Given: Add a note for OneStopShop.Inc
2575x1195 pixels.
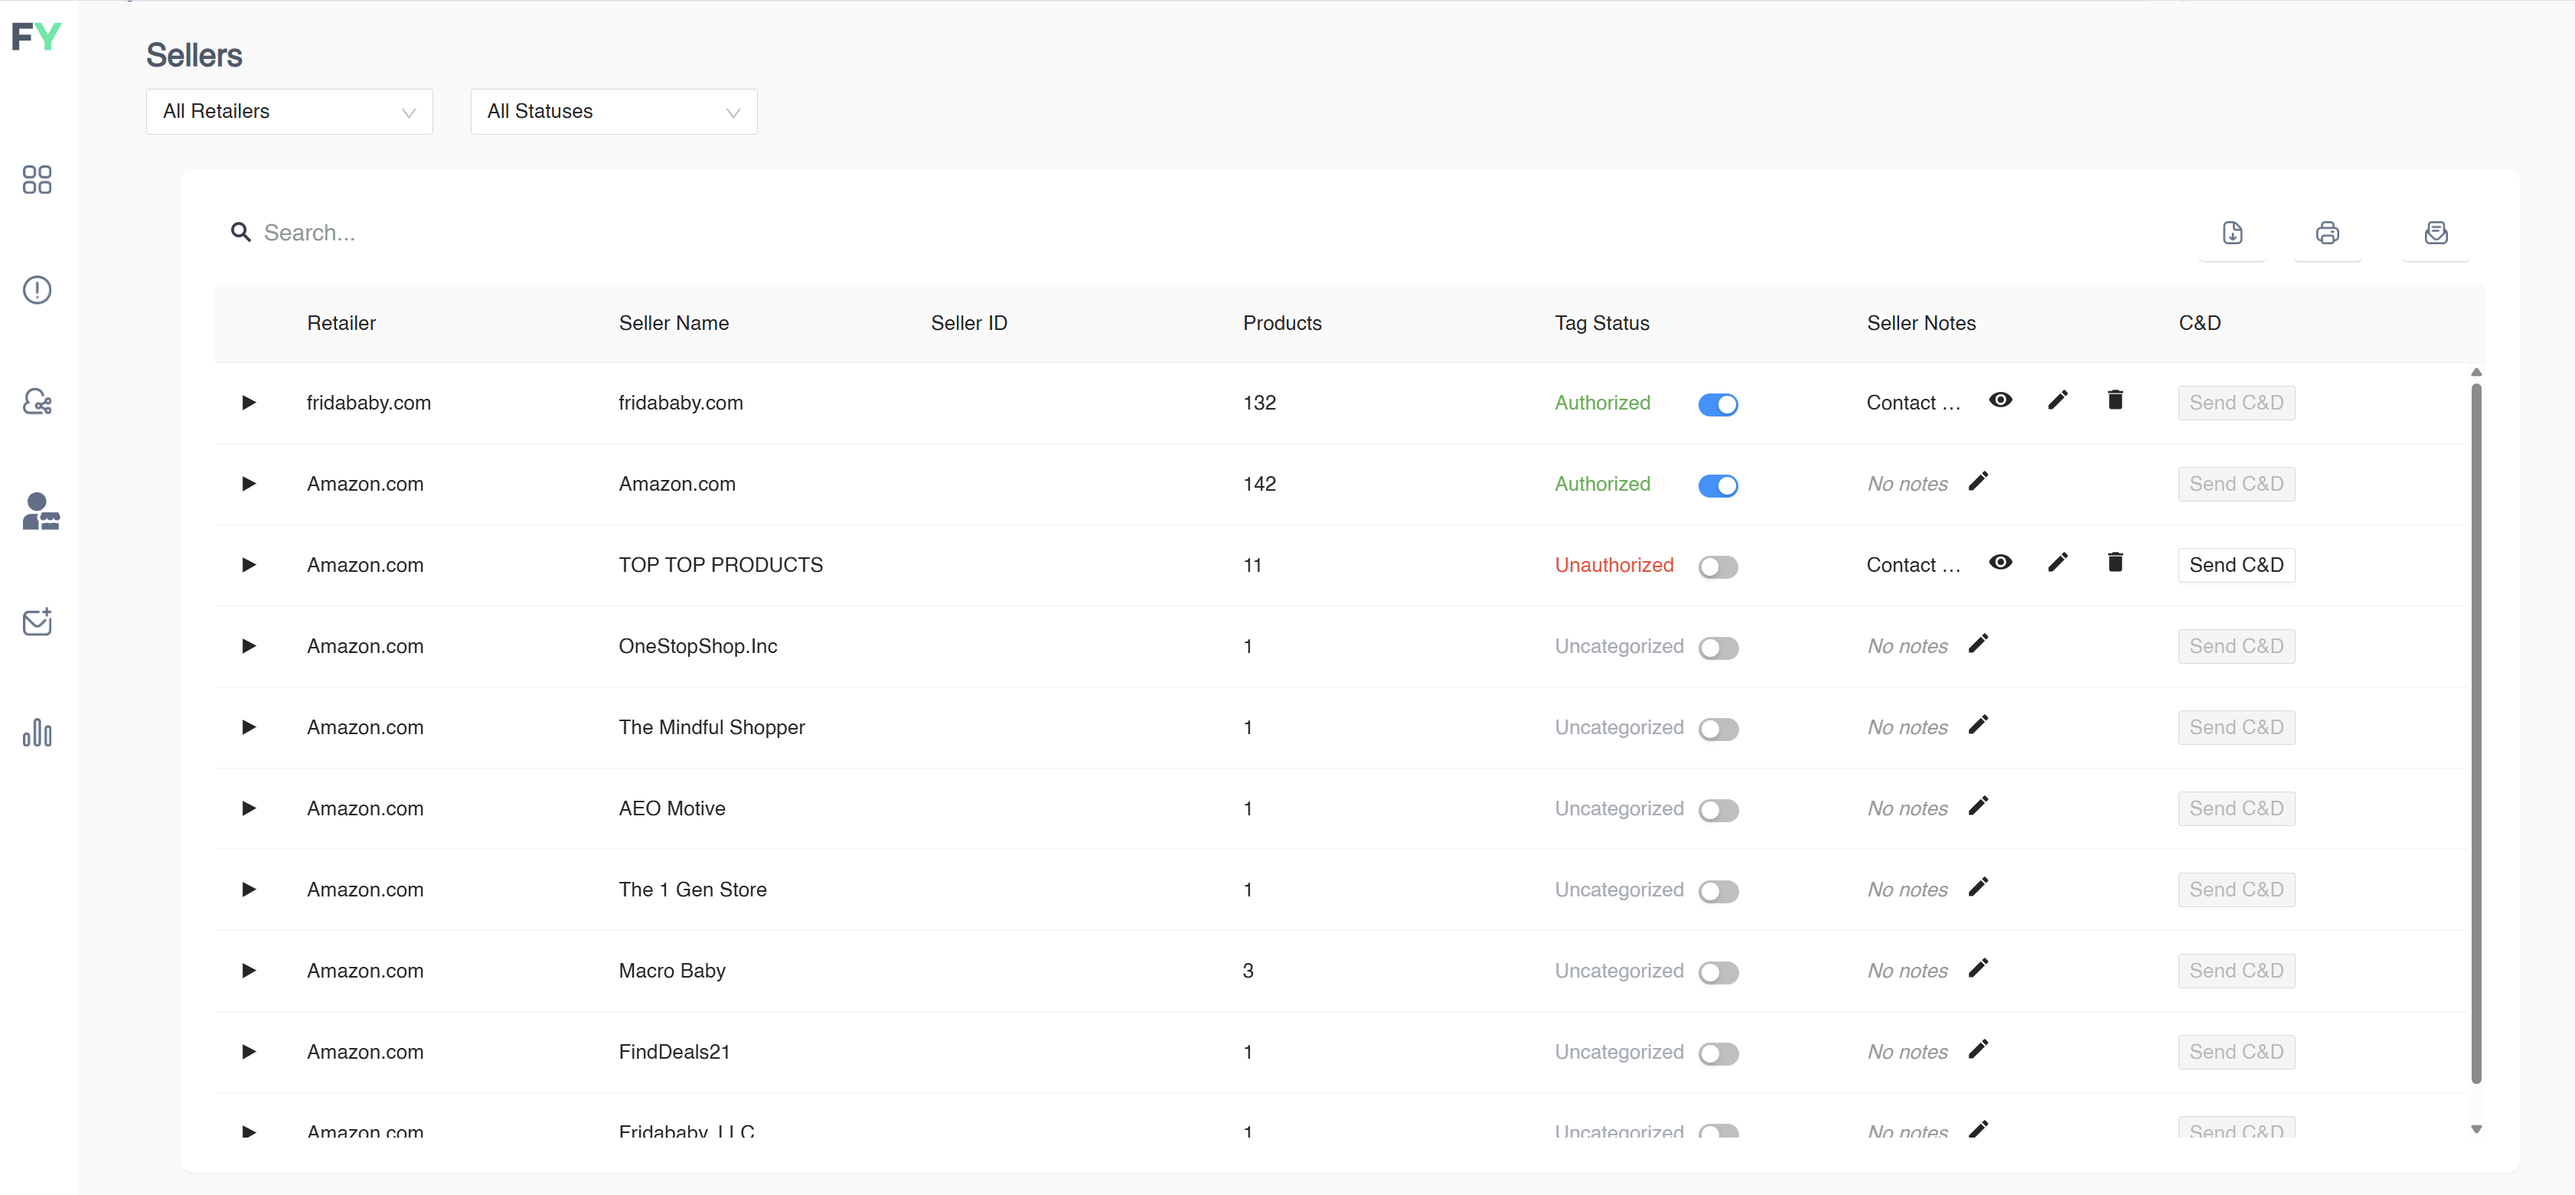Looking at the screenshot, I should [x=1978, y=644].
